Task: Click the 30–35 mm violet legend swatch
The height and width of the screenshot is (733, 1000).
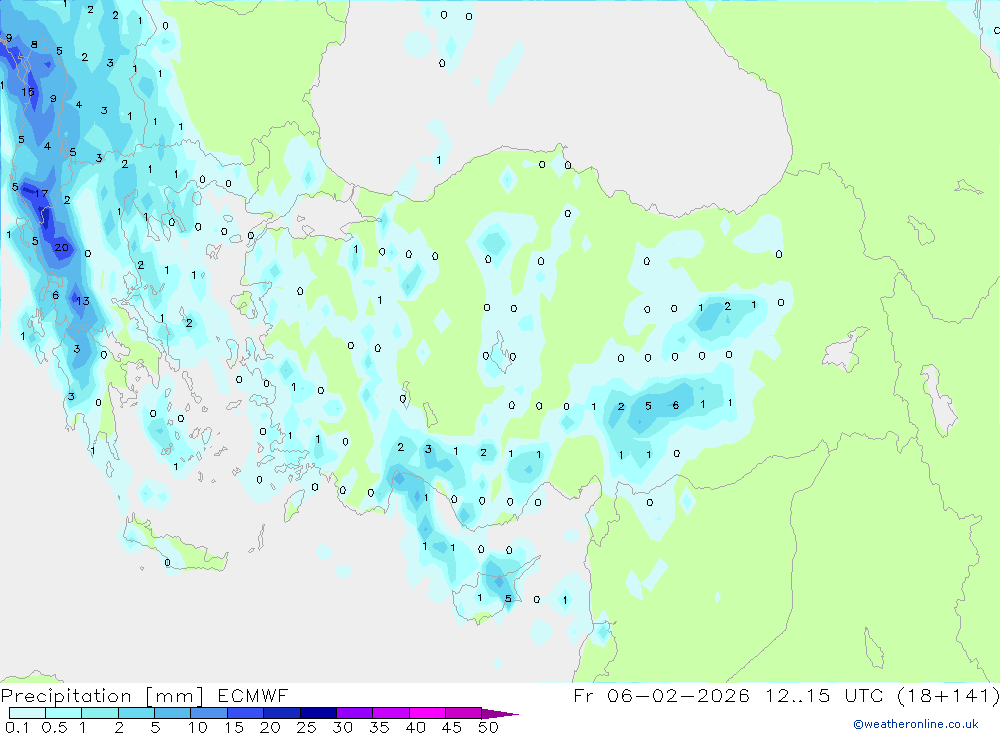Action: tap(354, 713)
